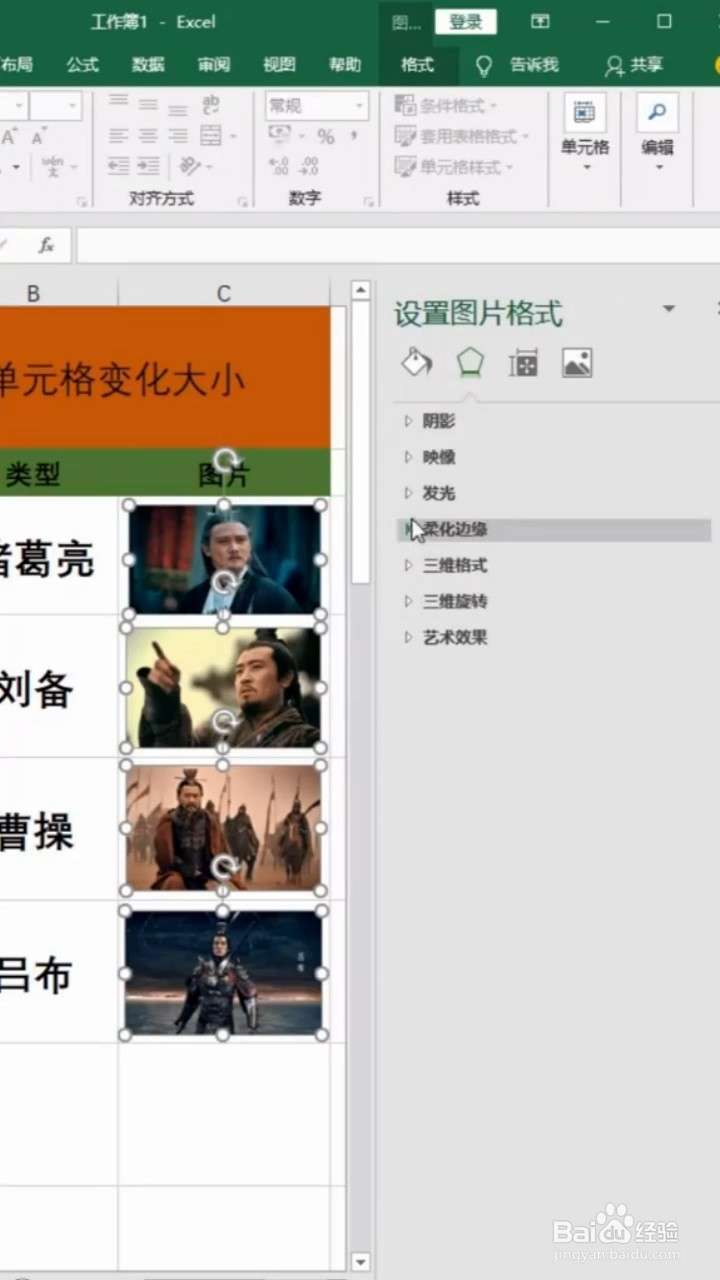Expand the 三维旋转 section
Screen dimensions: 720x1280
click(x=454, y=601)
